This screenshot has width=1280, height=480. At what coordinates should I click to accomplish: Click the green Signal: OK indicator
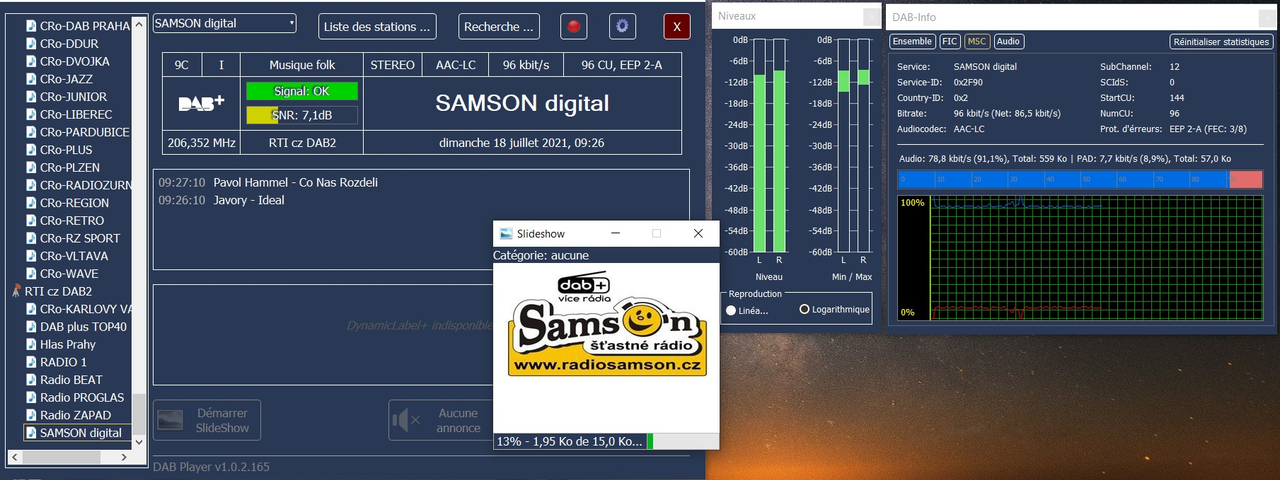click(302, 91)
